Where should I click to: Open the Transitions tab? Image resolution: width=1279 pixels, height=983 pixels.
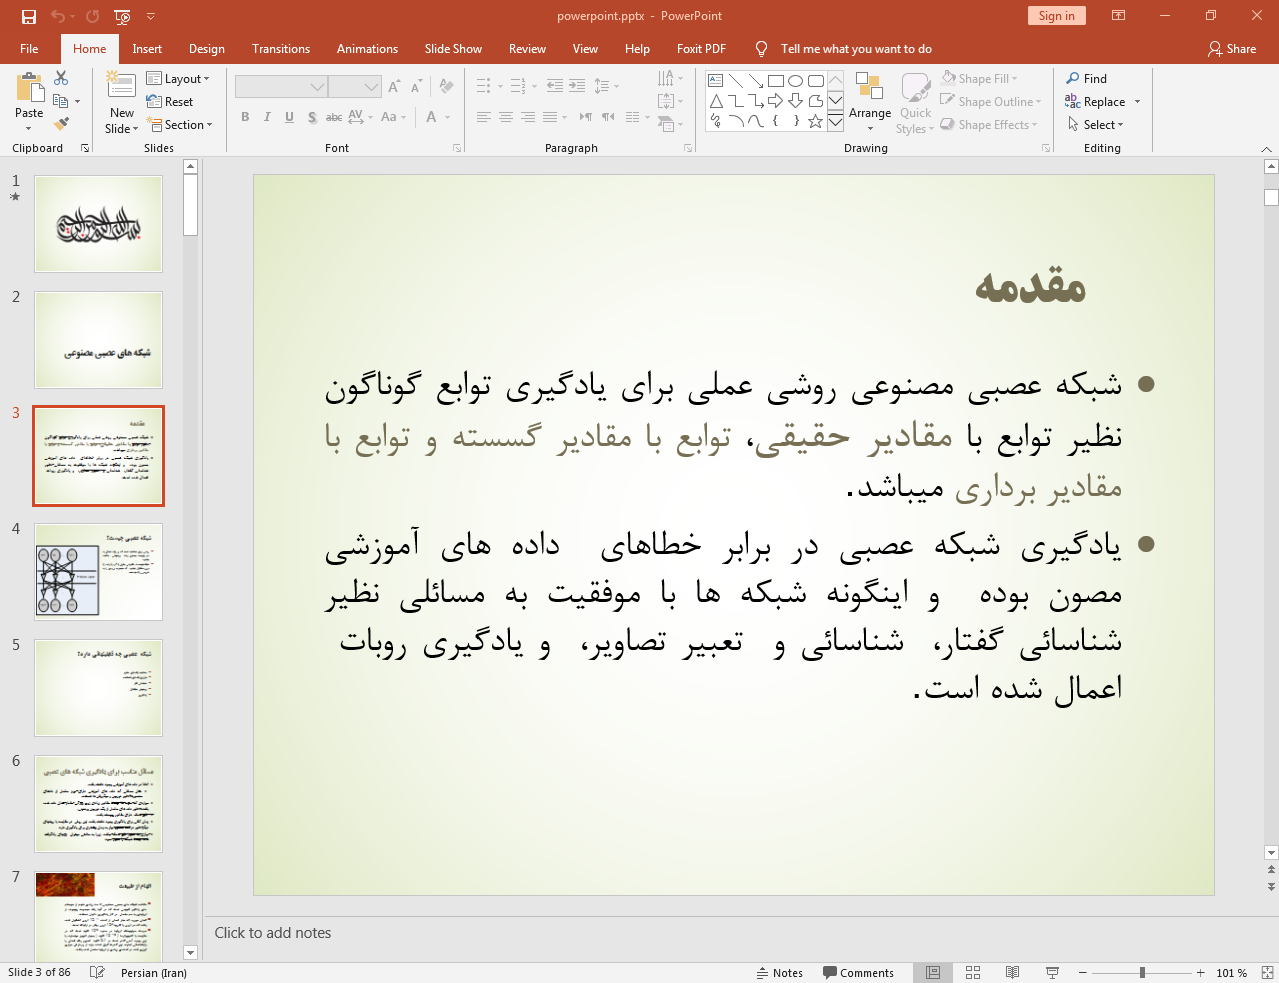pos(280,49)
